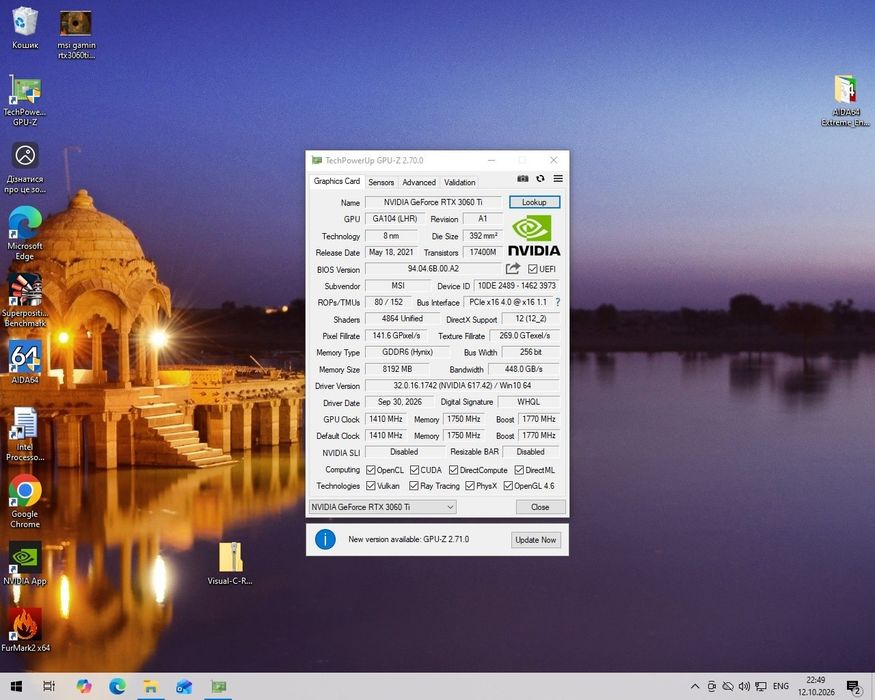Toggle the UEFI checkbox
The height and width of the screenshot is (700, 875).
click(532, 269)
